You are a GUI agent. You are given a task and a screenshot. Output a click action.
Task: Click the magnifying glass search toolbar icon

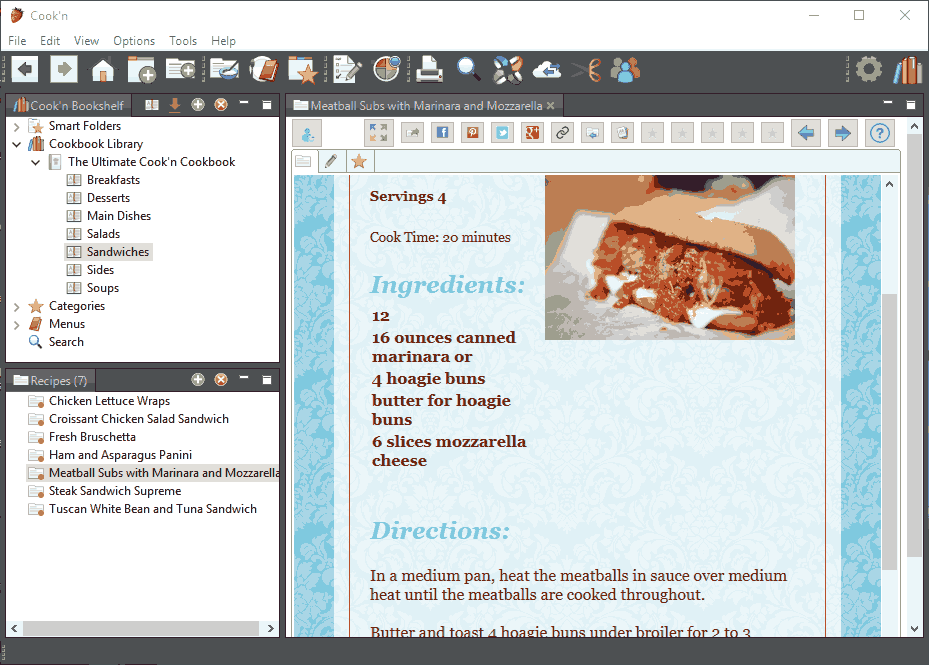pos(468,70)
